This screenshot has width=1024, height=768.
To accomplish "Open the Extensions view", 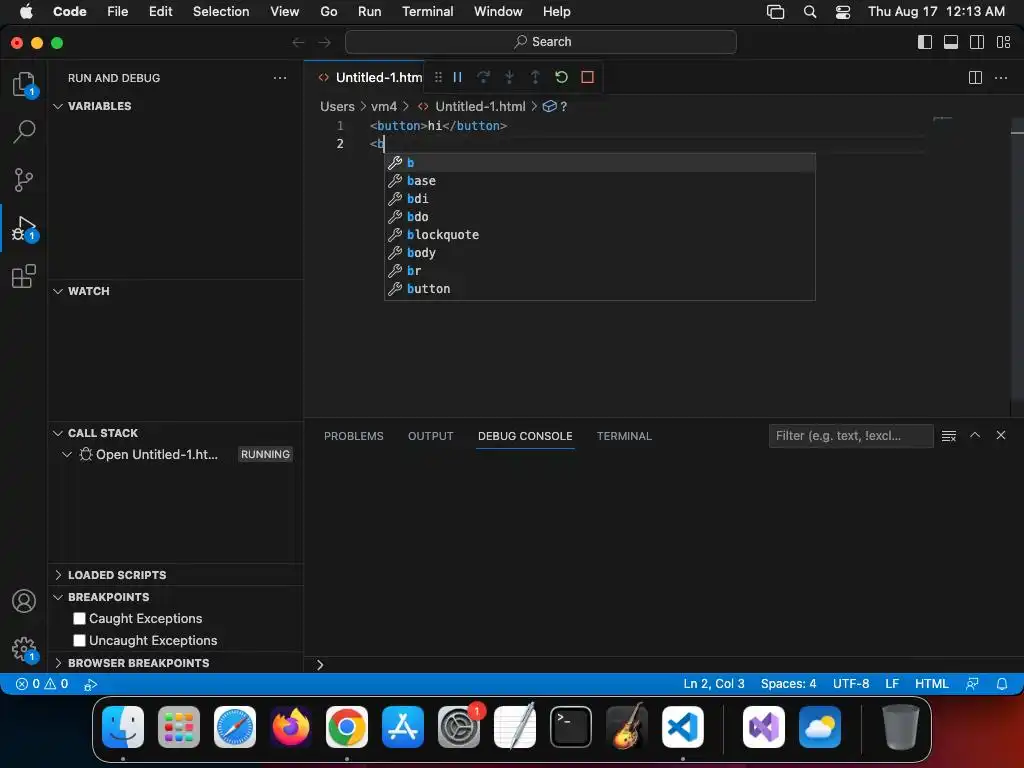I will (x=24, y=276).
